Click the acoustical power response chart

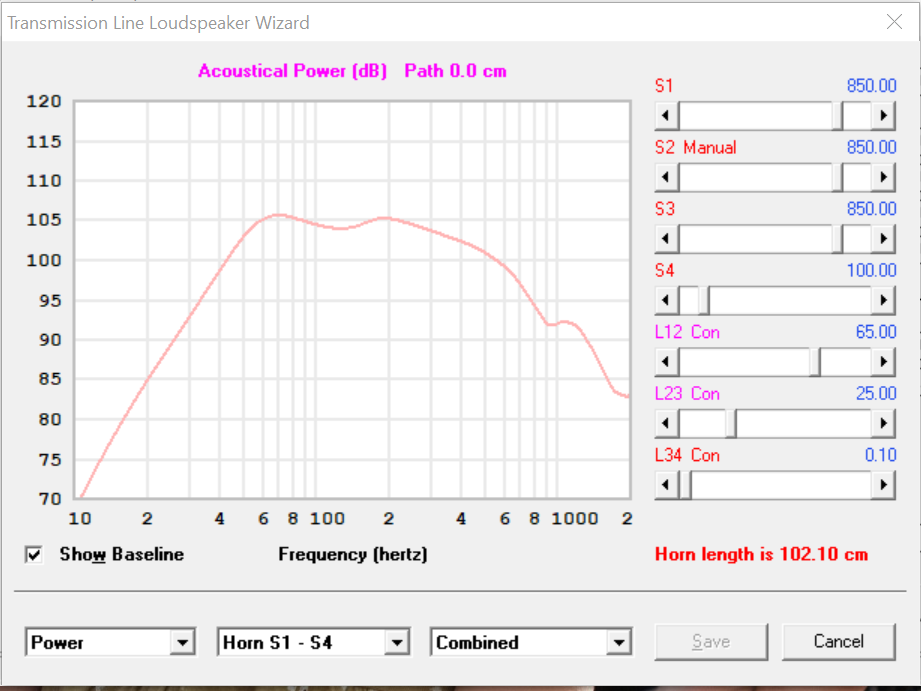352,300
